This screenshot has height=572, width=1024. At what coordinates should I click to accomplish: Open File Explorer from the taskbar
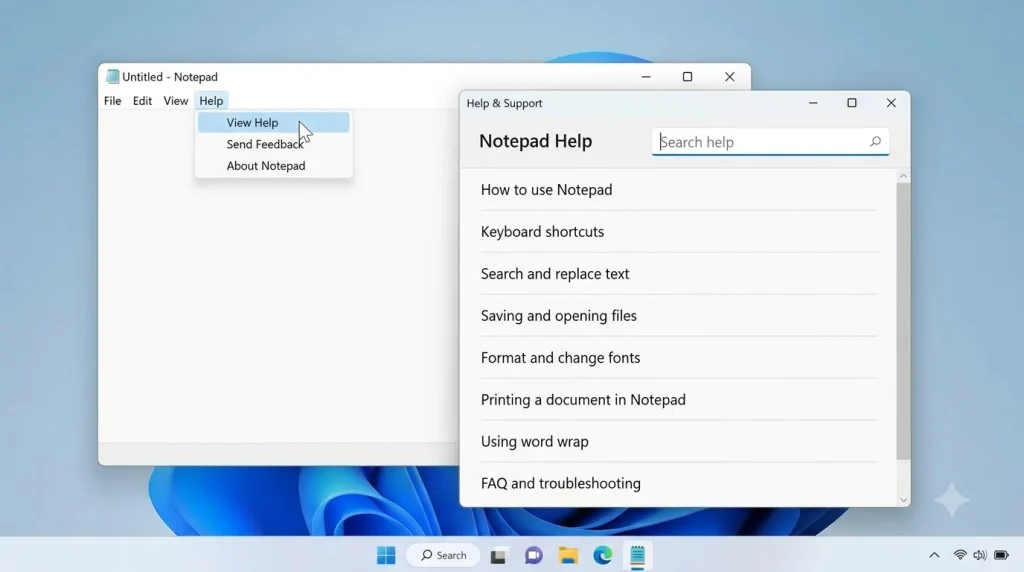[568, 555]
